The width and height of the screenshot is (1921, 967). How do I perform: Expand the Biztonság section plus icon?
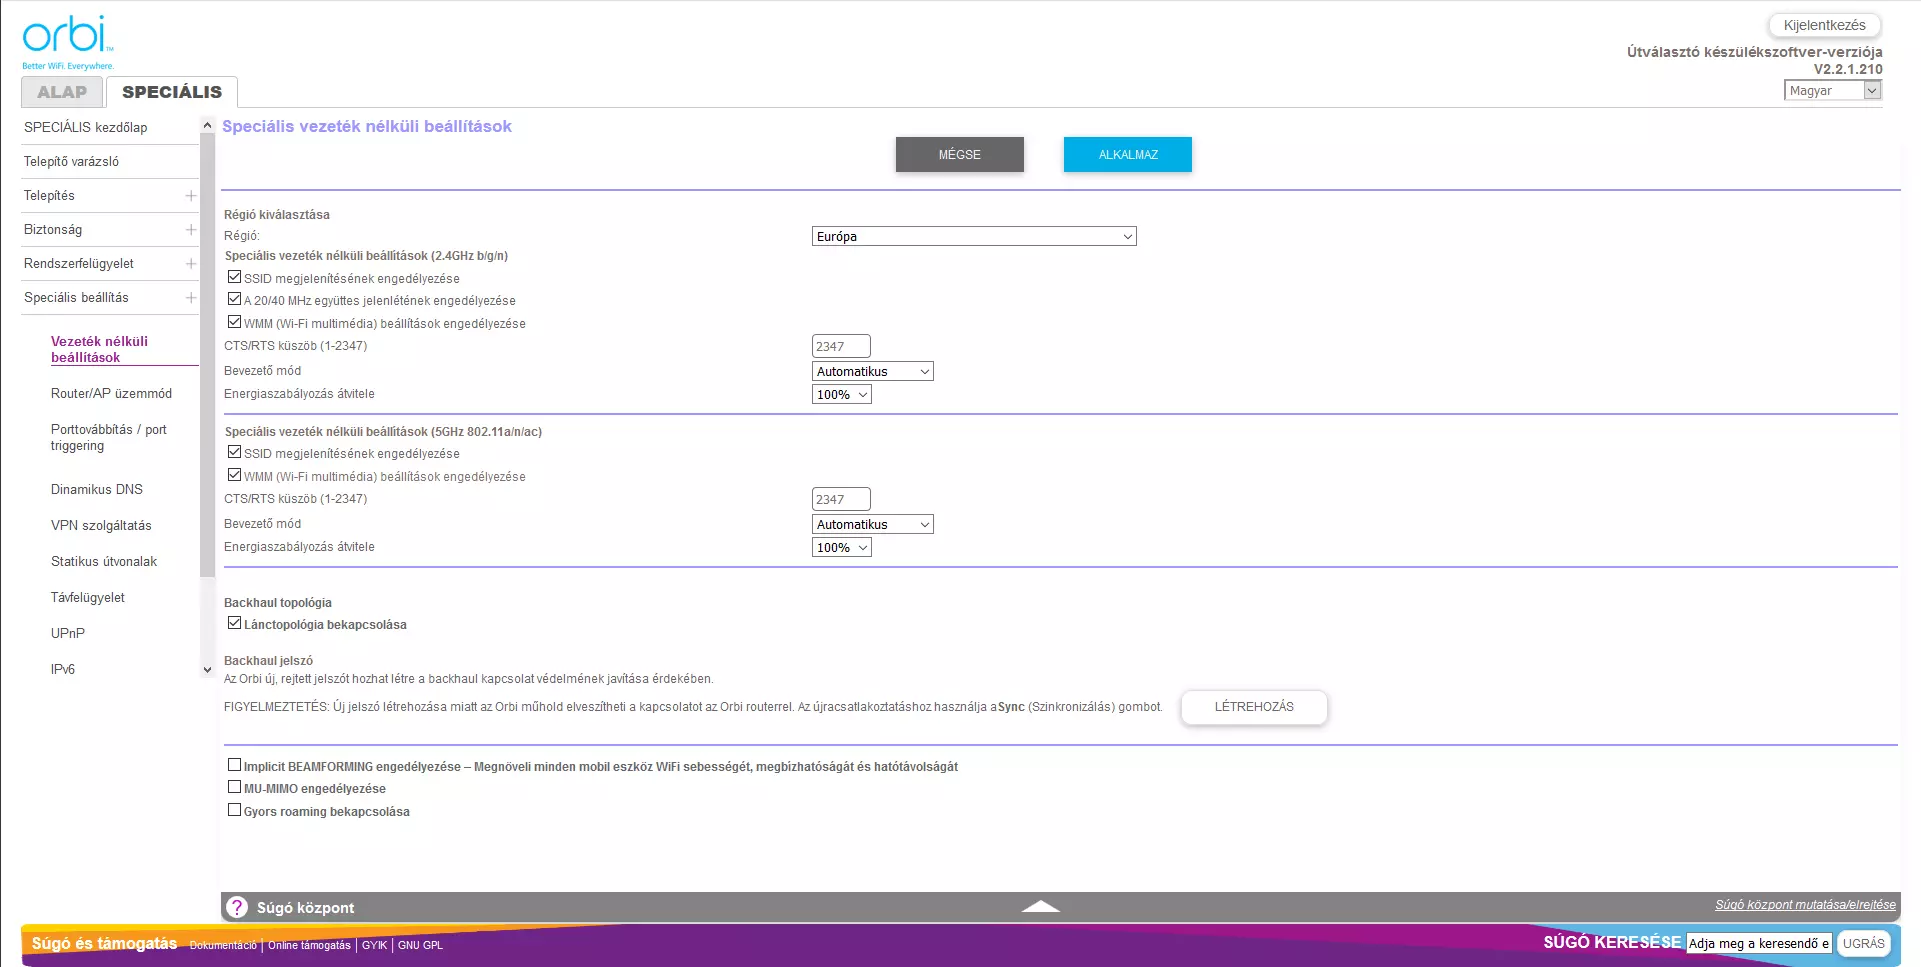click(x=190, y=230)
